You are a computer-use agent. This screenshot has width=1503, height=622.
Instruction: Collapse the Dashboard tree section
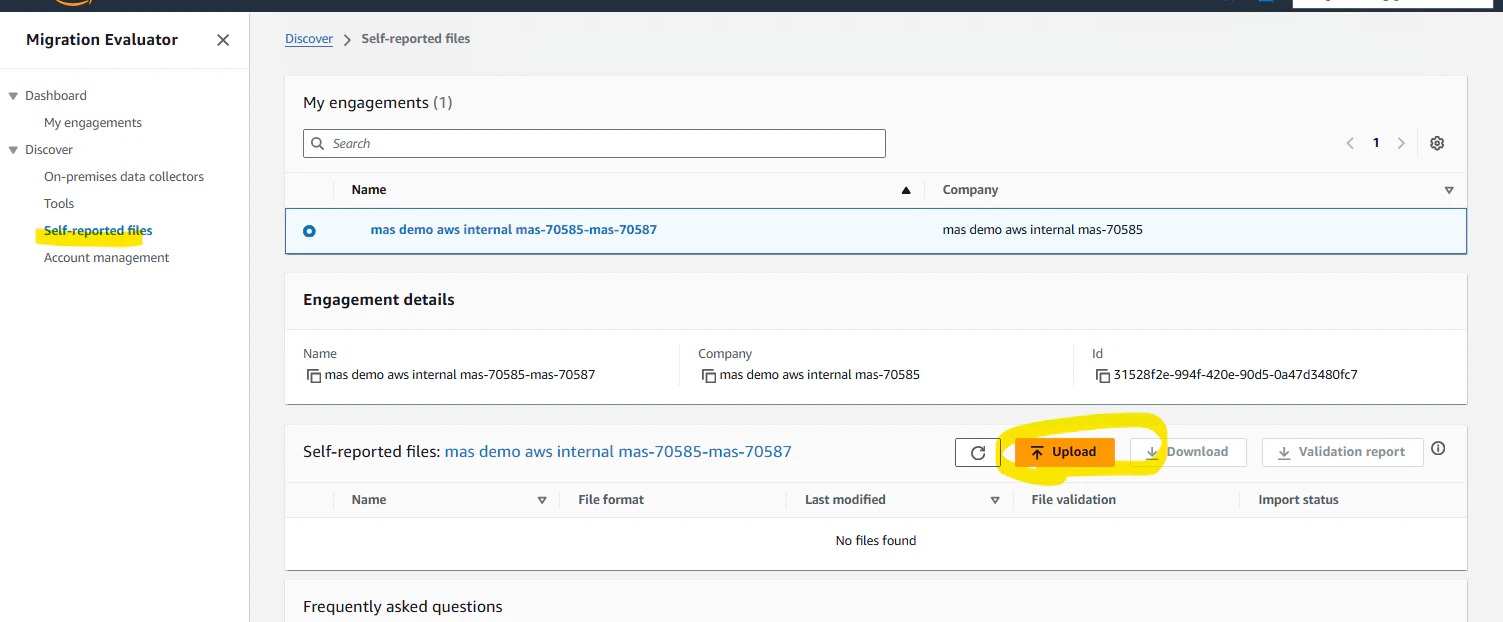14,96
